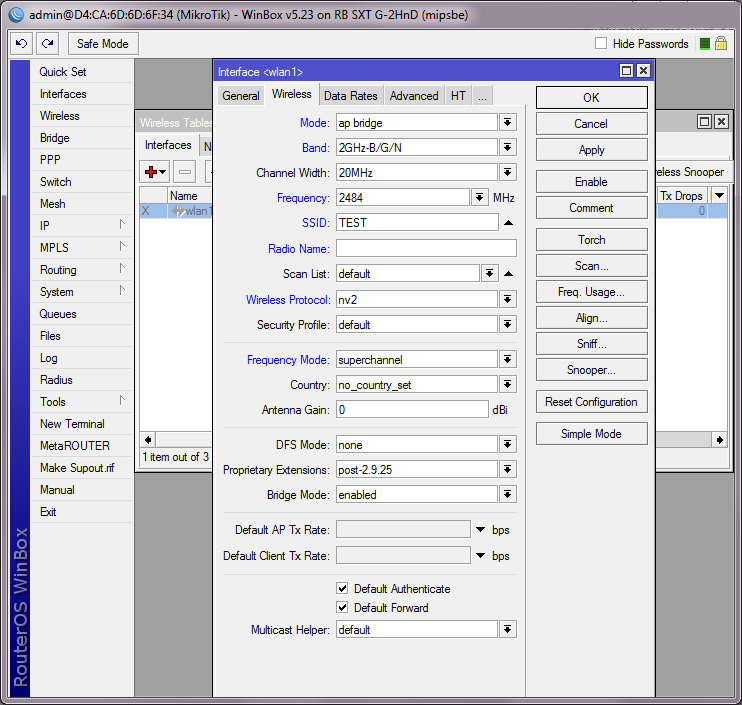The width and height of the screenshot is (742, 705).
Task: Open the Bridge menu in sidebar
Action: [54, 138]
